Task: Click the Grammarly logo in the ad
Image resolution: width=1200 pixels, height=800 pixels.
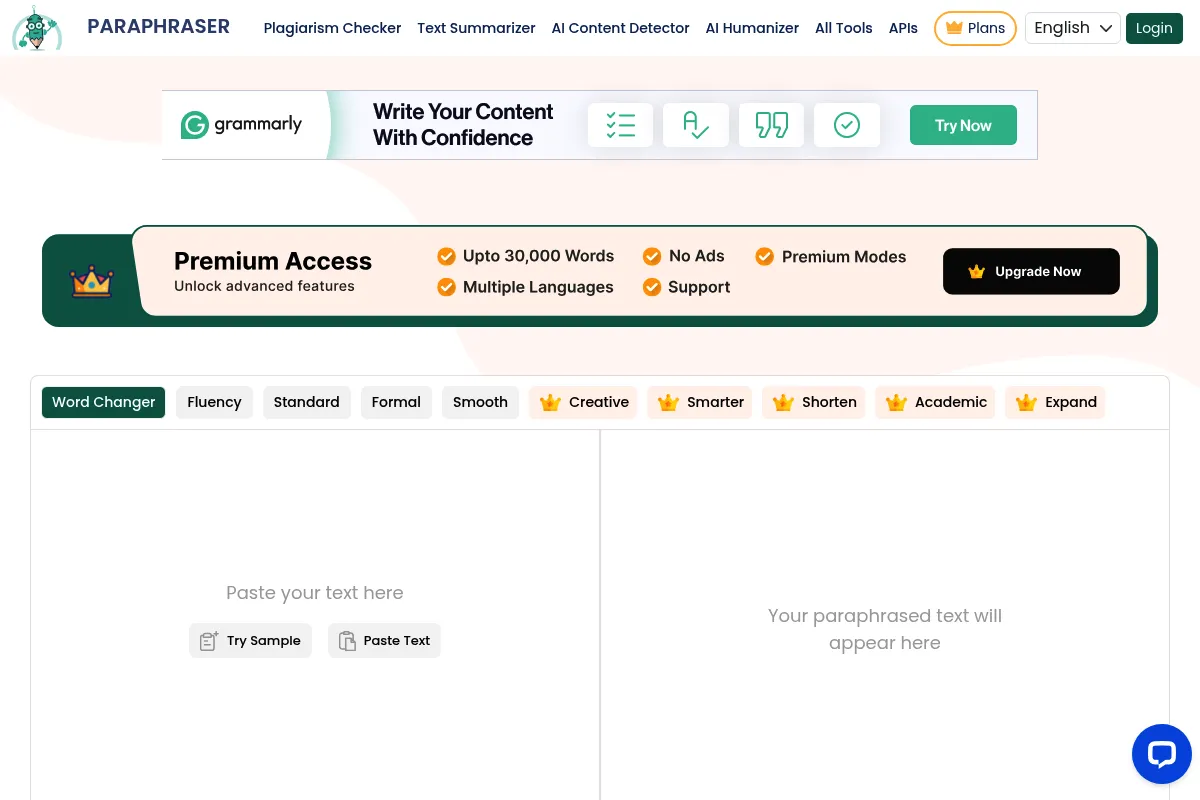Action: click(x=241, y=125)
